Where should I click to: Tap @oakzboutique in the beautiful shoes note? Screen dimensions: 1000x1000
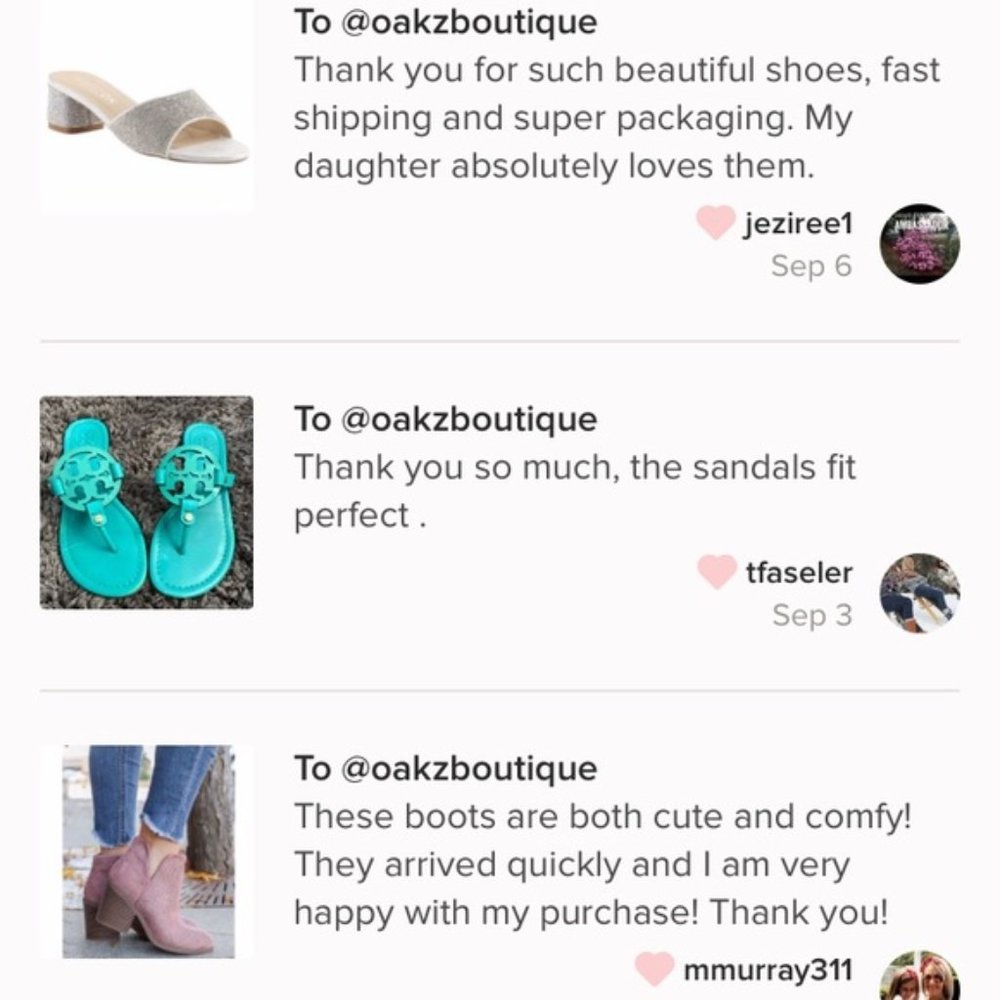tap(469, 22)
